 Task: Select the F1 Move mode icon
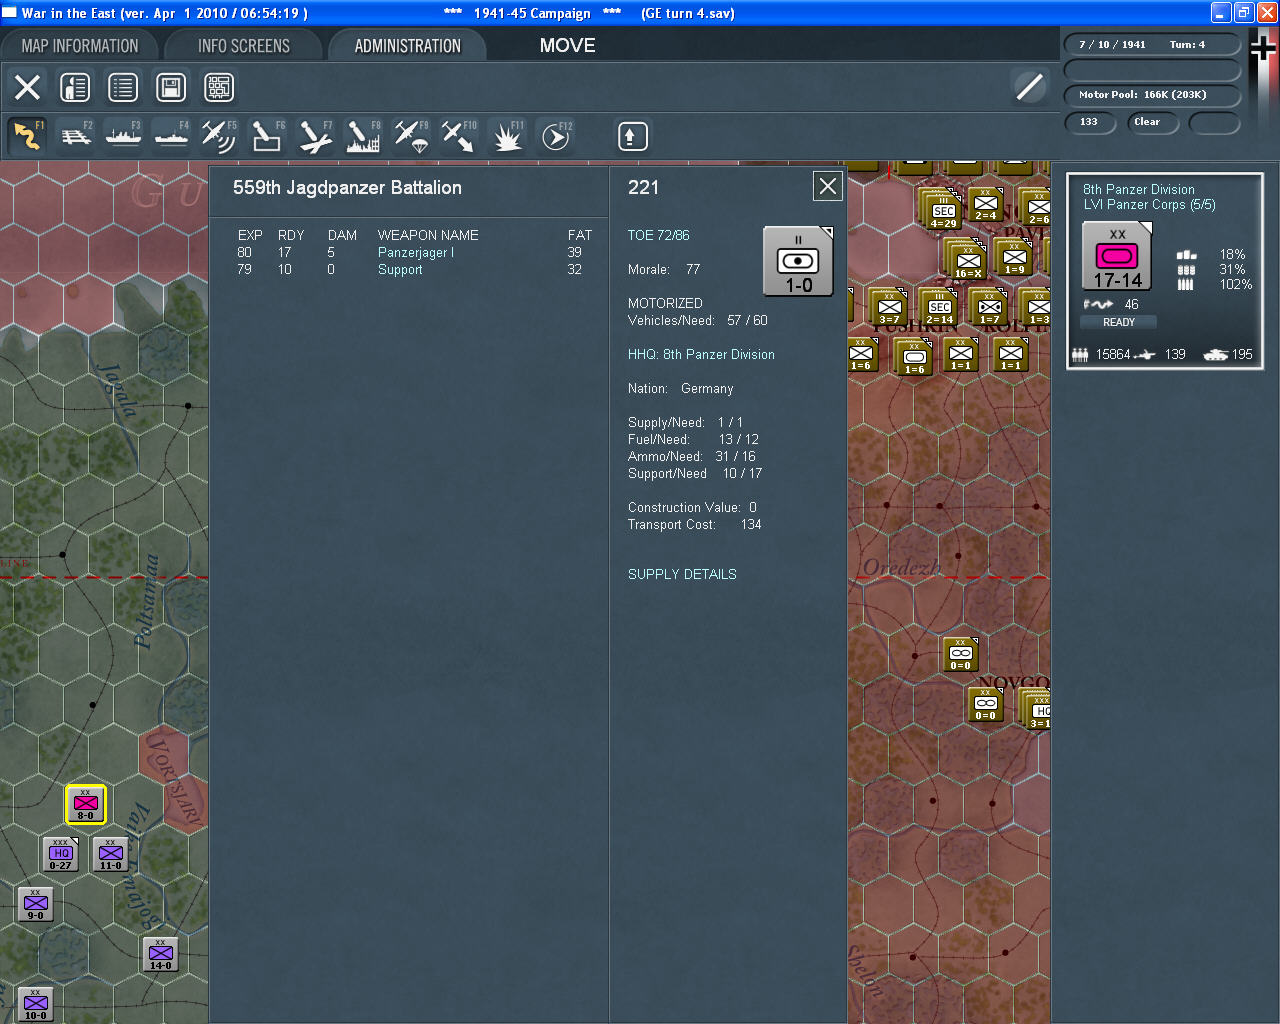tap(27, 136)
